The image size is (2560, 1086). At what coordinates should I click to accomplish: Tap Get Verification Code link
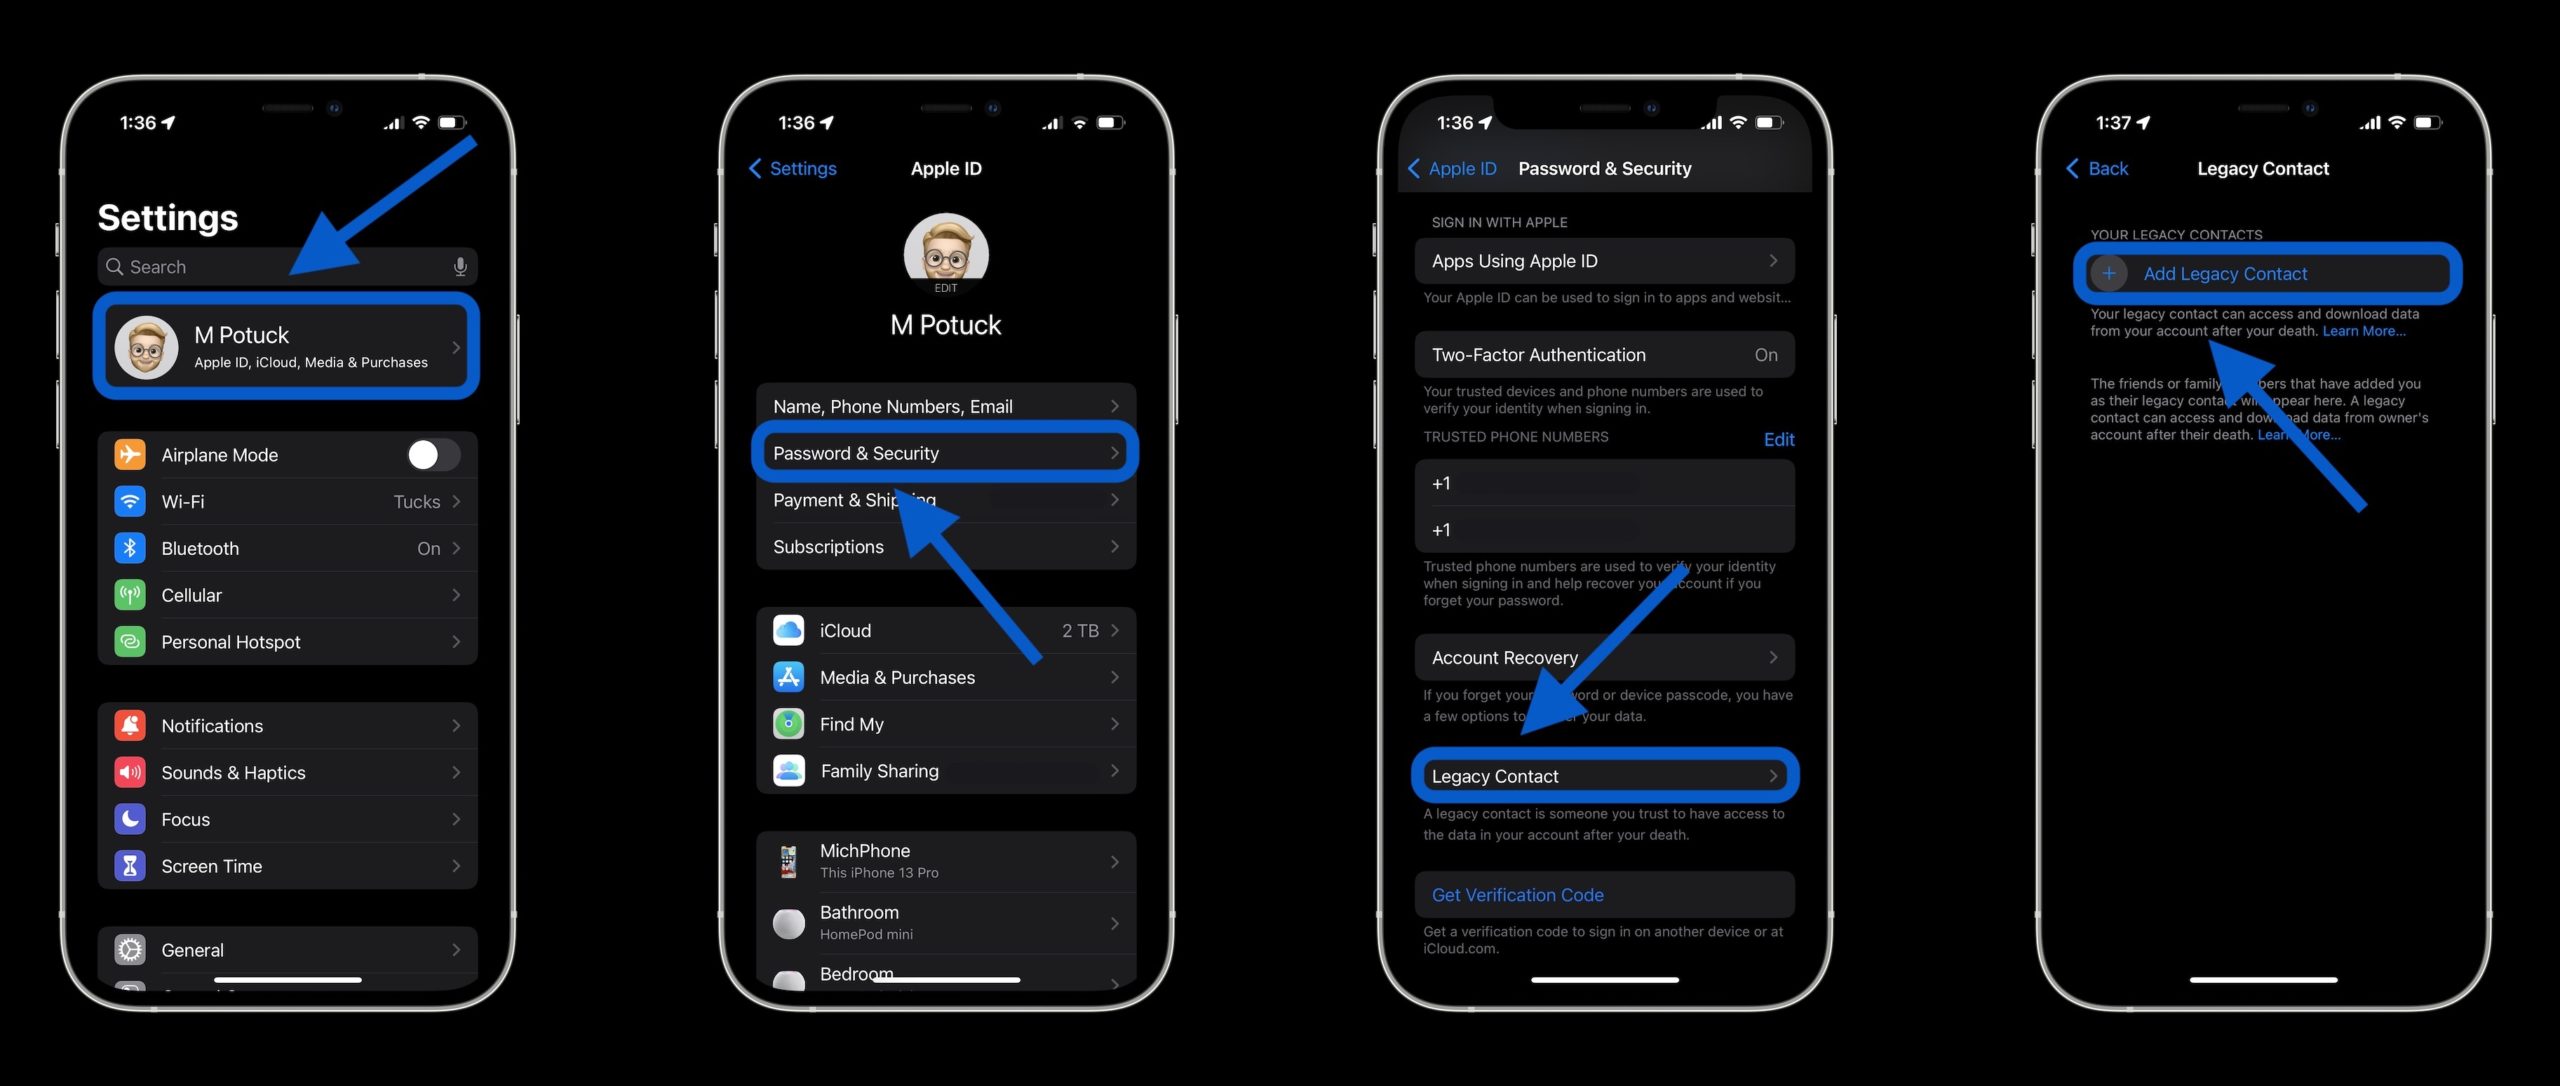1517,893
